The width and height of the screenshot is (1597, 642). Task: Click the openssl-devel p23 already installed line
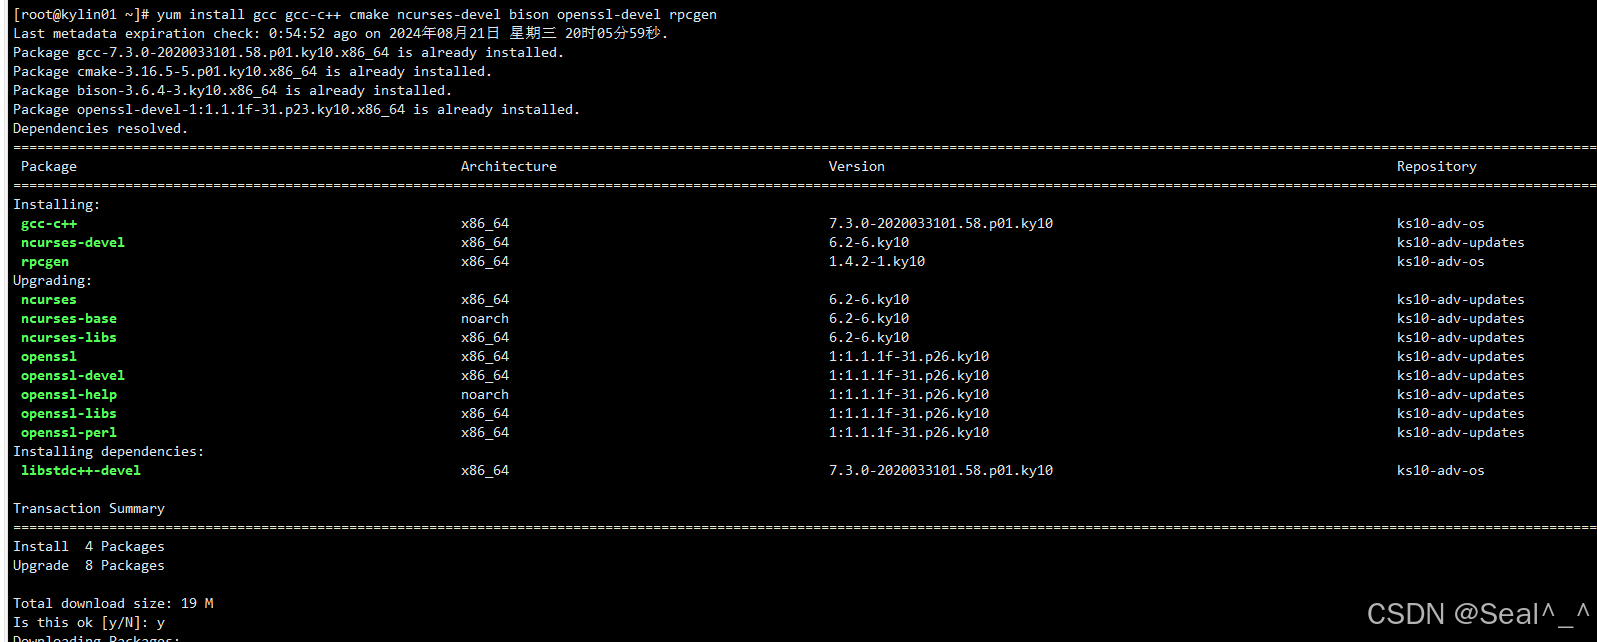coord(297,110)
